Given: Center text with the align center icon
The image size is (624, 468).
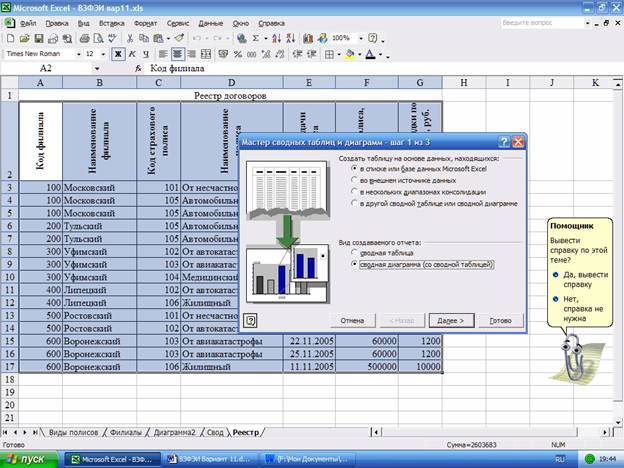Looking at the screenshot, I should tap(177, 54).
